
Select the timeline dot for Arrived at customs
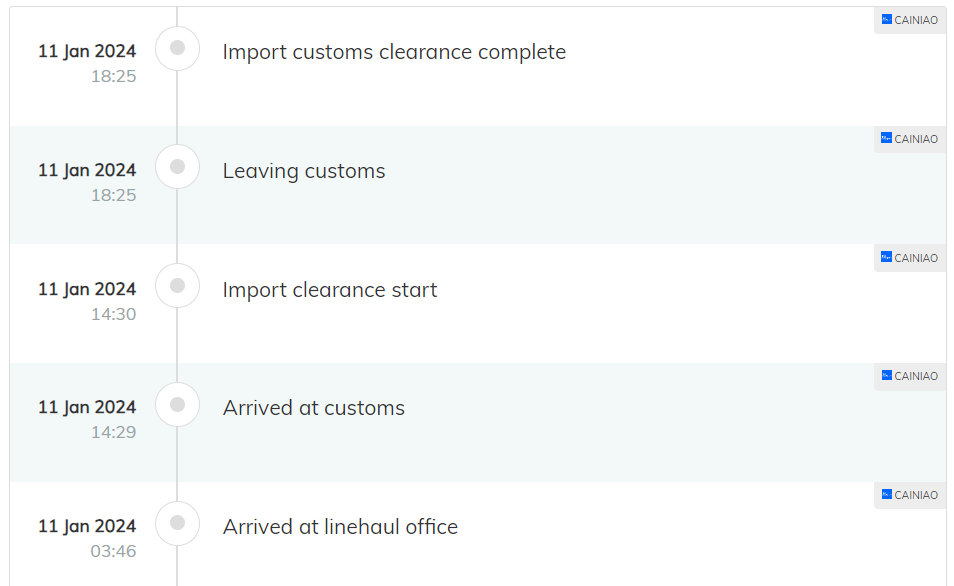178,404
